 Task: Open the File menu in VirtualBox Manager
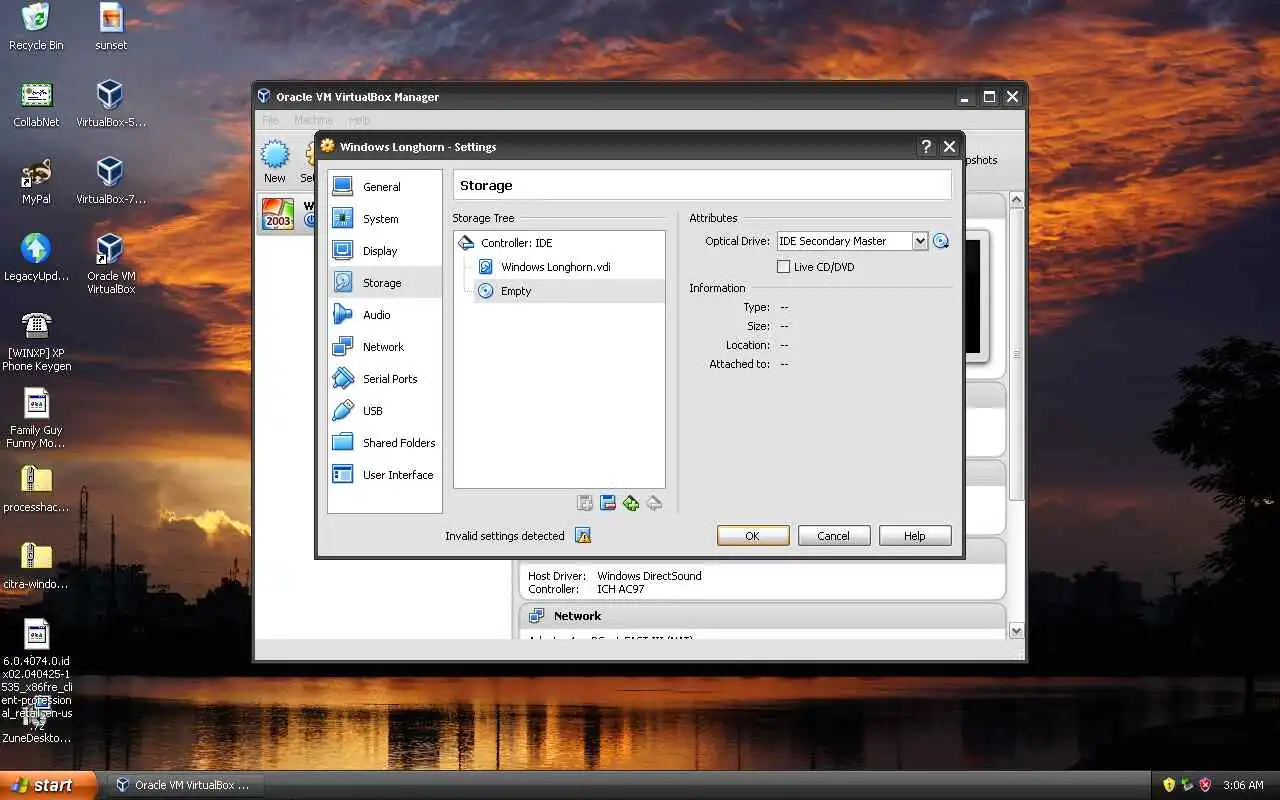270,120
